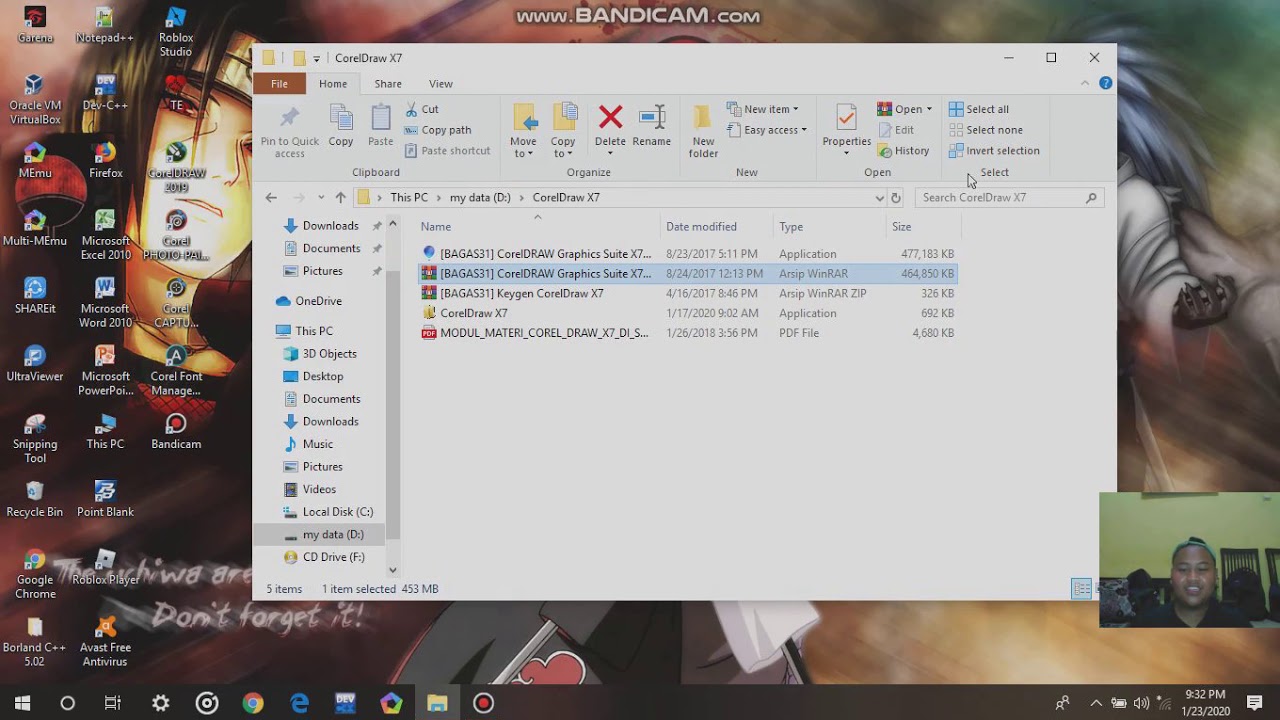Select [BAGAS31] Keygen CorelDraw X7 file

pos(687,293)
